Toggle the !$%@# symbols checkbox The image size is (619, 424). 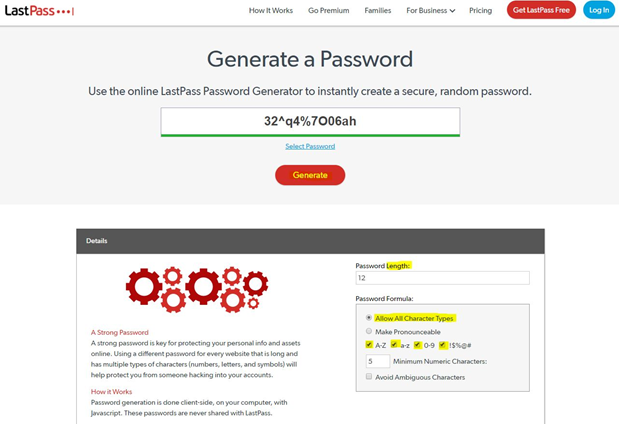(x=443, y=345)
